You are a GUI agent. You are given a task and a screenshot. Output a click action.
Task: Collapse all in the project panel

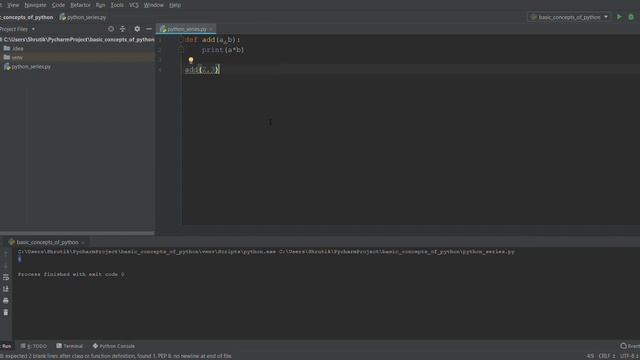pos(122,29)
